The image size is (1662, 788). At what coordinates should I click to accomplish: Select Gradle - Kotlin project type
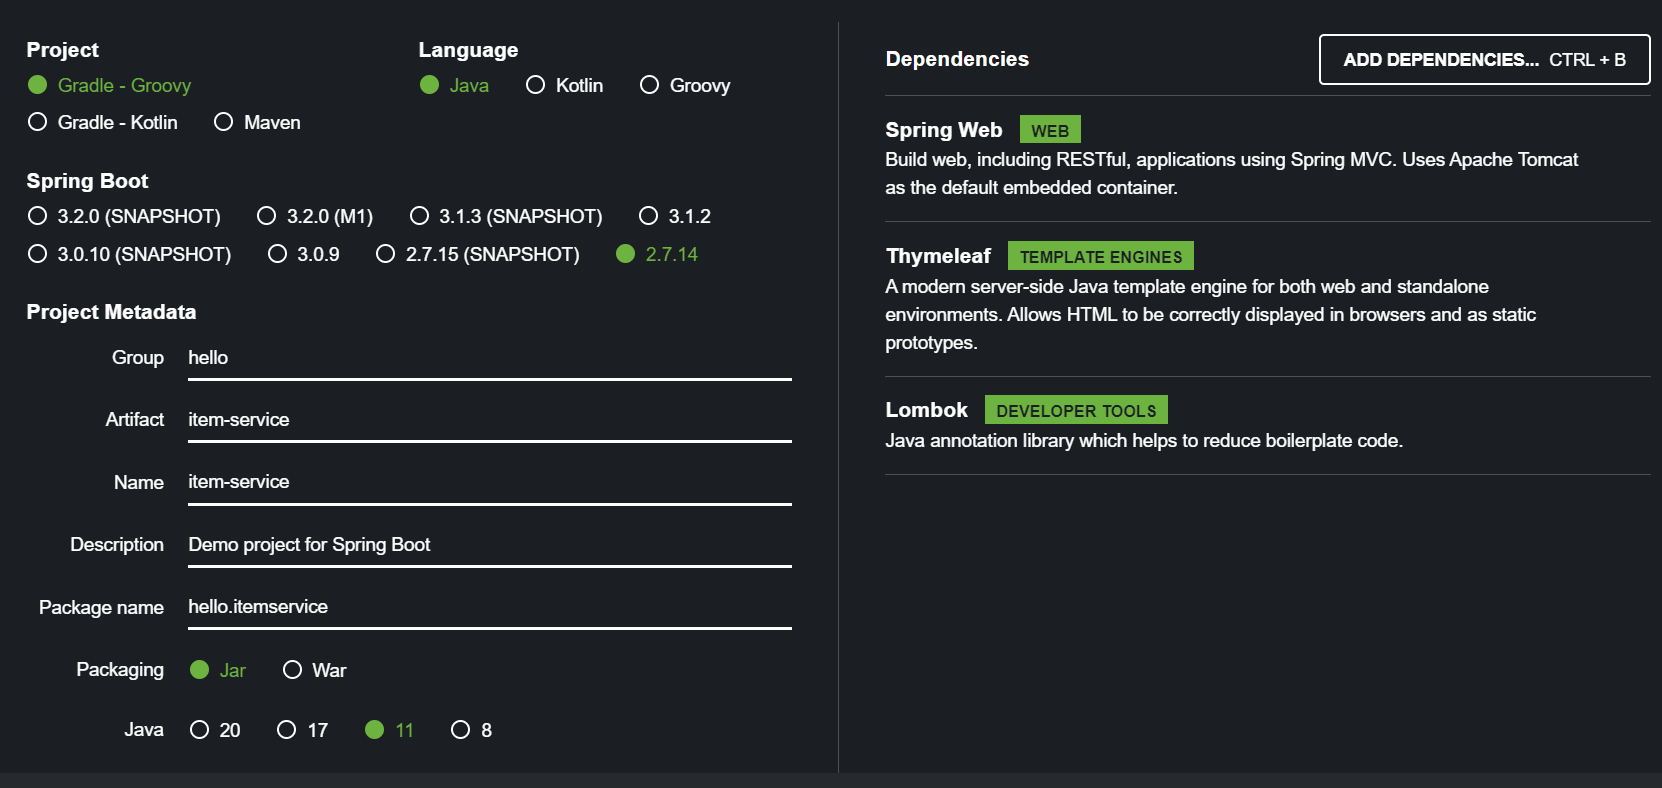tap(104, 122)
